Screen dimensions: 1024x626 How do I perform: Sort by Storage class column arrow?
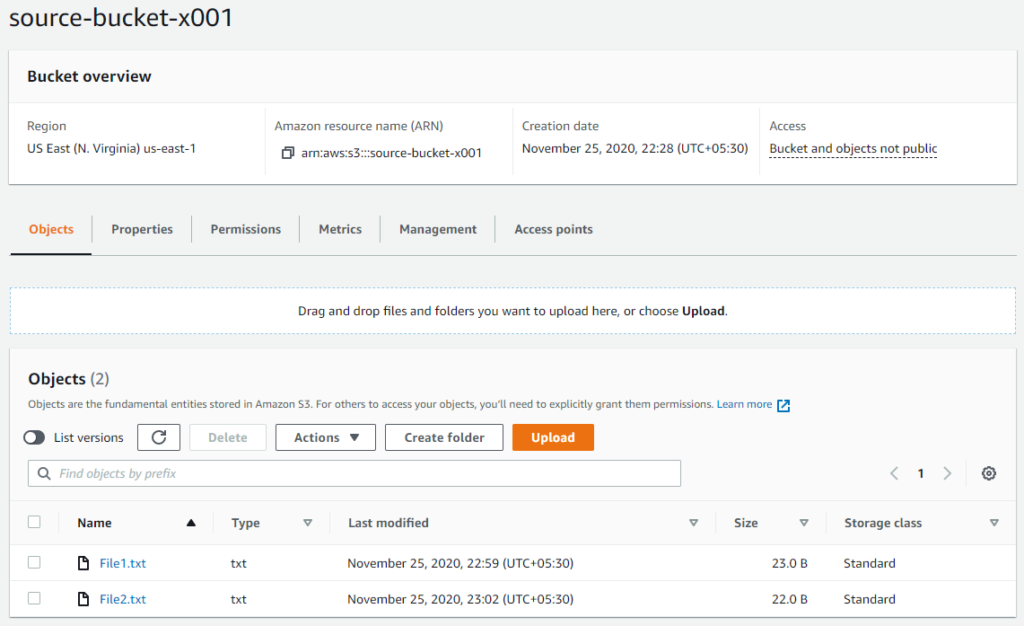coord(994,523)
